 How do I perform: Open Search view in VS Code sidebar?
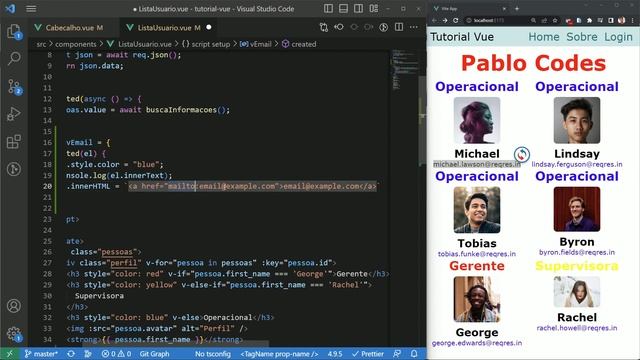14,59
